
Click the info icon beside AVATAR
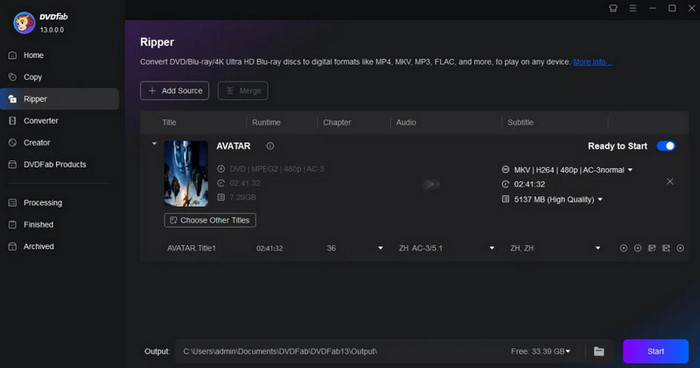[x=270, y=146]
